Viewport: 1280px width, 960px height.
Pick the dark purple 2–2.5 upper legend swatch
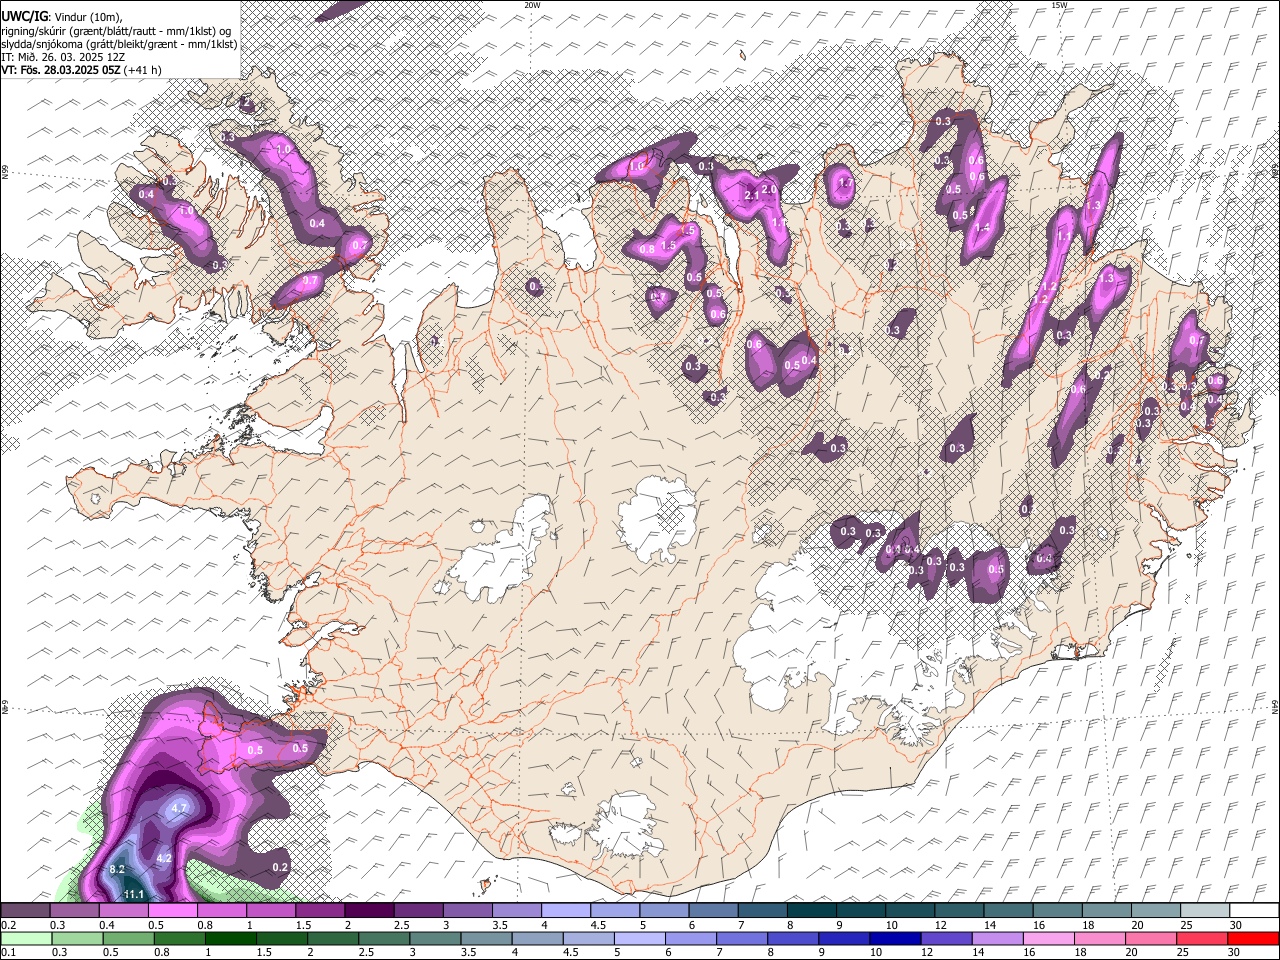tap(370, 911)
